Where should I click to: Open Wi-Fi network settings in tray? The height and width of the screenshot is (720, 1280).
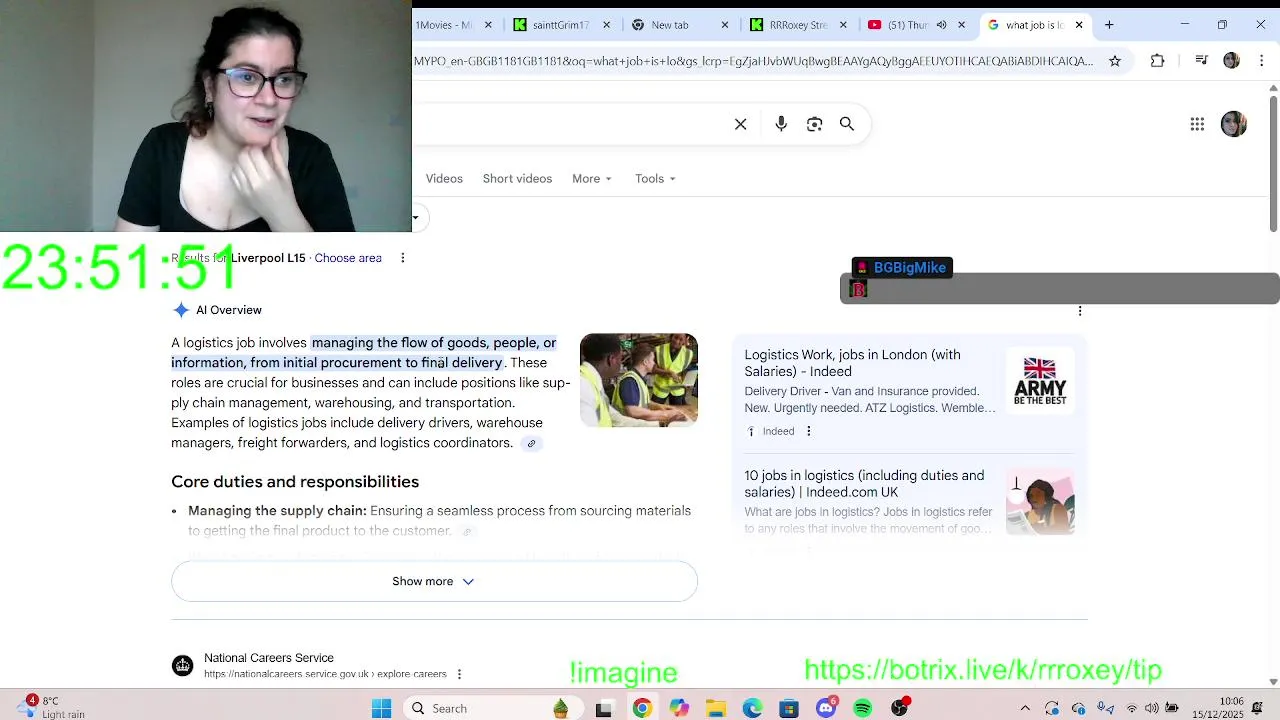tap(1131, 708)
